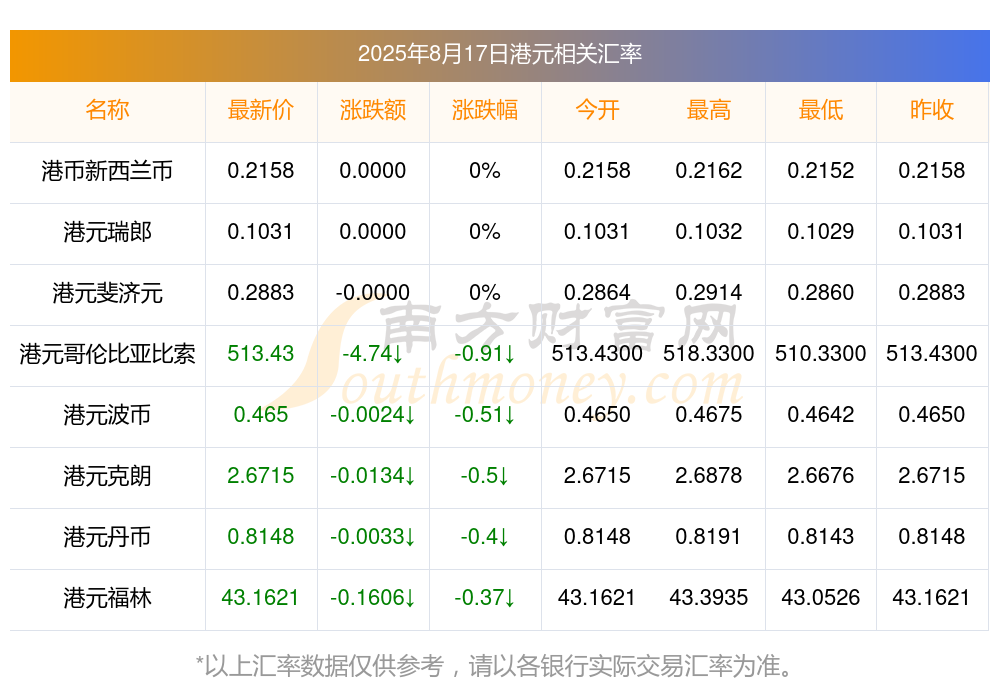Select the 最新价 column header
1000x698 pixels.
pyautogui.click(x=261, y=110)
